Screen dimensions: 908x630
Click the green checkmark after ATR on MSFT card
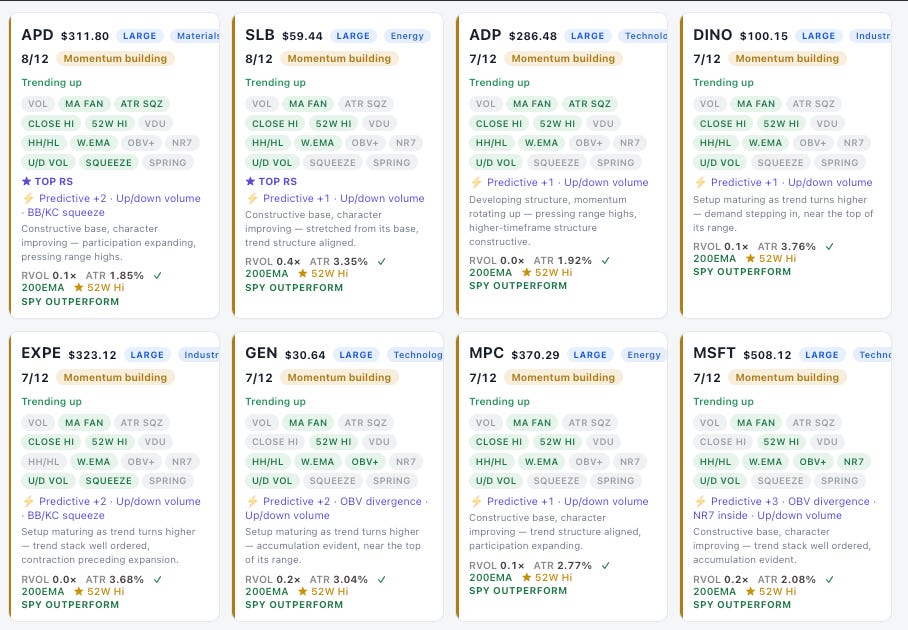[829, 580]
